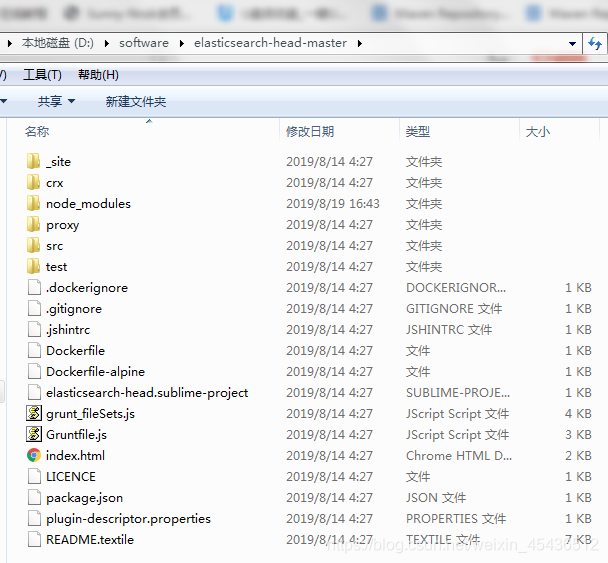Sort by 名称 column header
608x563 pixels.
[x=37, y=131]
